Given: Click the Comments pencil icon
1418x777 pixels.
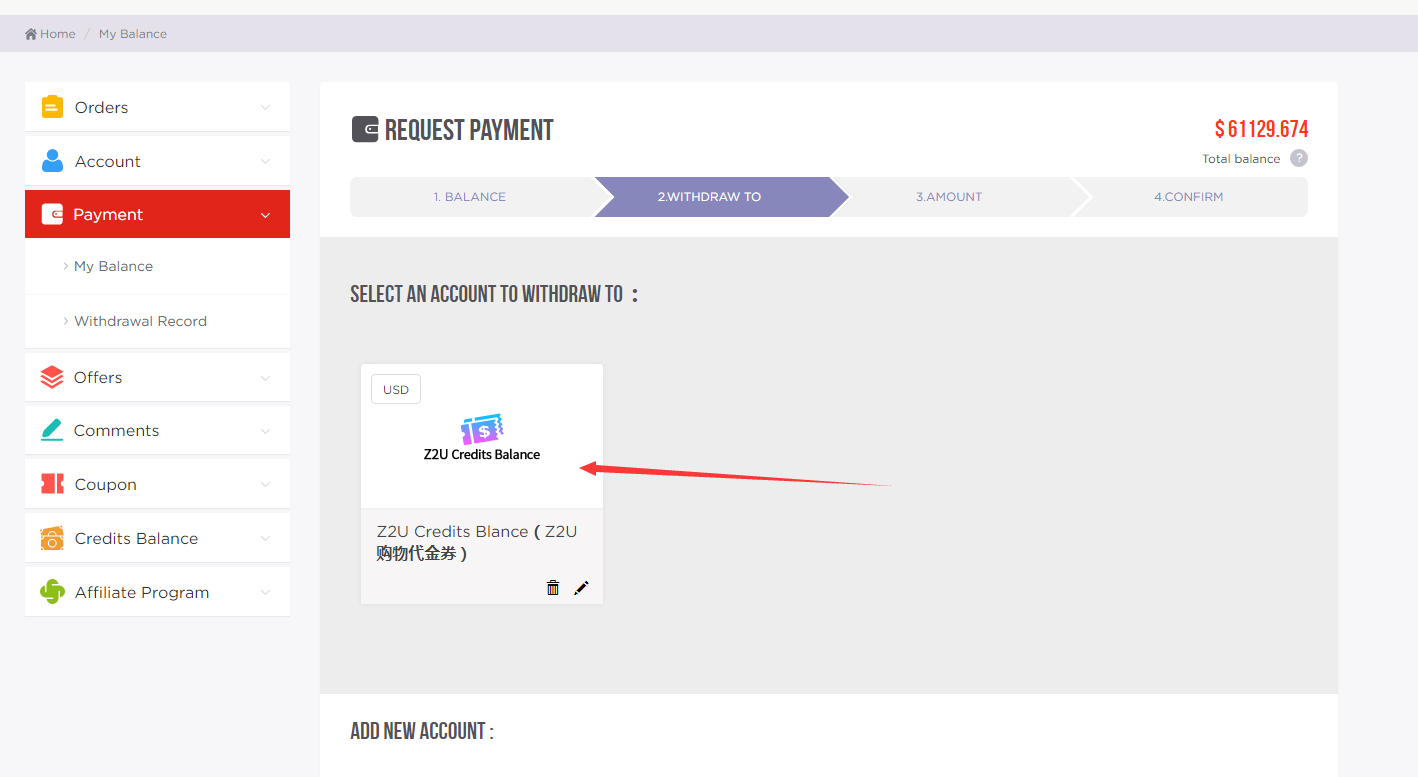Looking at the screenshot, I should tap(52, 430).
